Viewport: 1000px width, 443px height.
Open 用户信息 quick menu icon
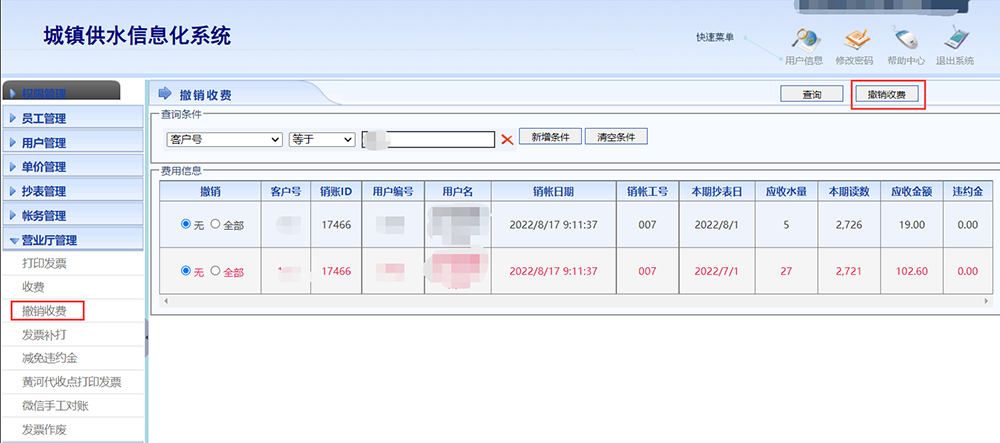point(804,40)
